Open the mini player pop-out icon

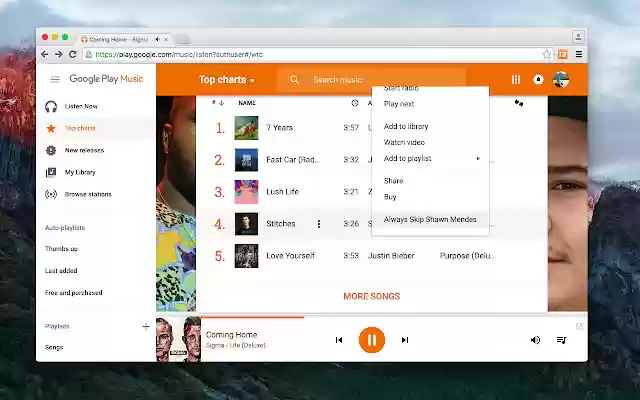(x=579, y=326)
